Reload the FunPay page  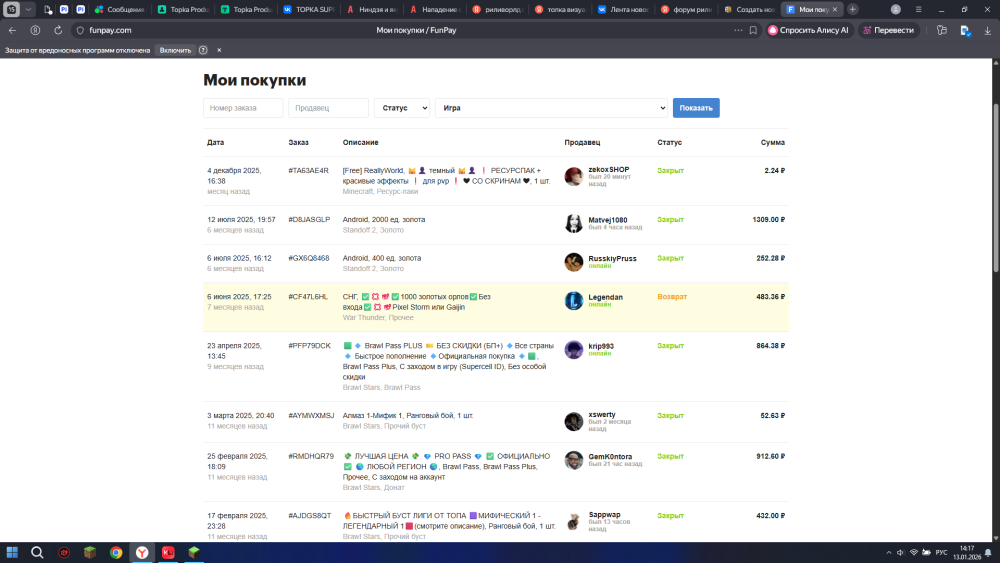[58, 30]
